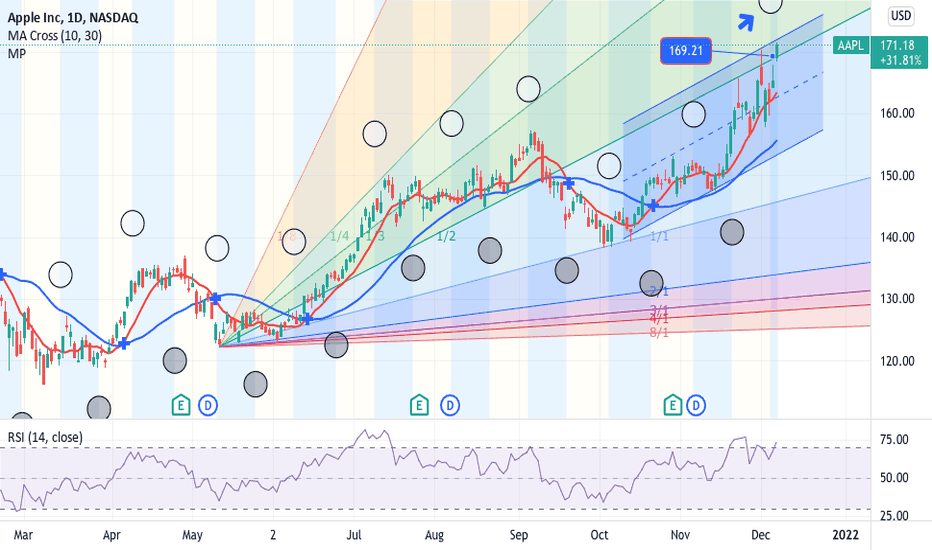Select the MA cross marker in late September
The width and height of the screenshot is (932, 550).
pos(568,183)
